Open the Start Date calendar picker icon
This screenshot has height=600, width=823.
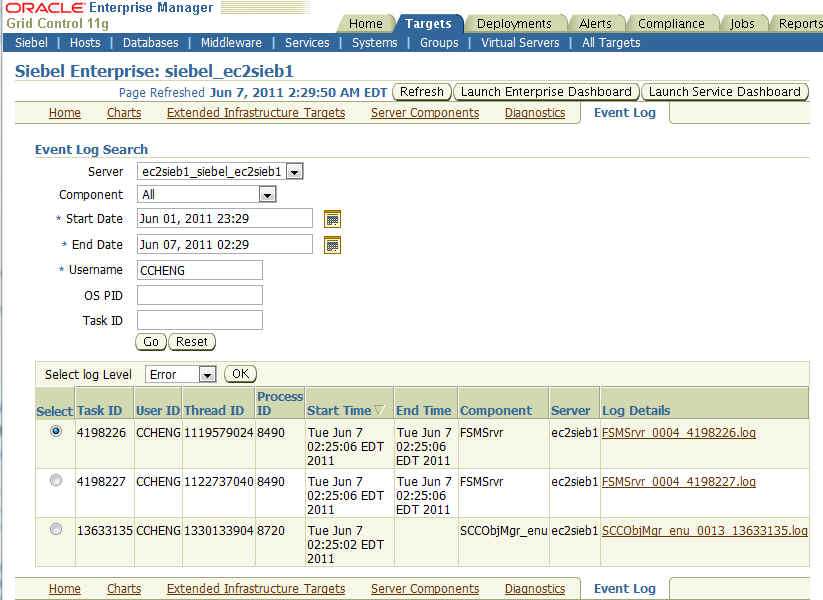pyautogui.click(x=332, y=219)
